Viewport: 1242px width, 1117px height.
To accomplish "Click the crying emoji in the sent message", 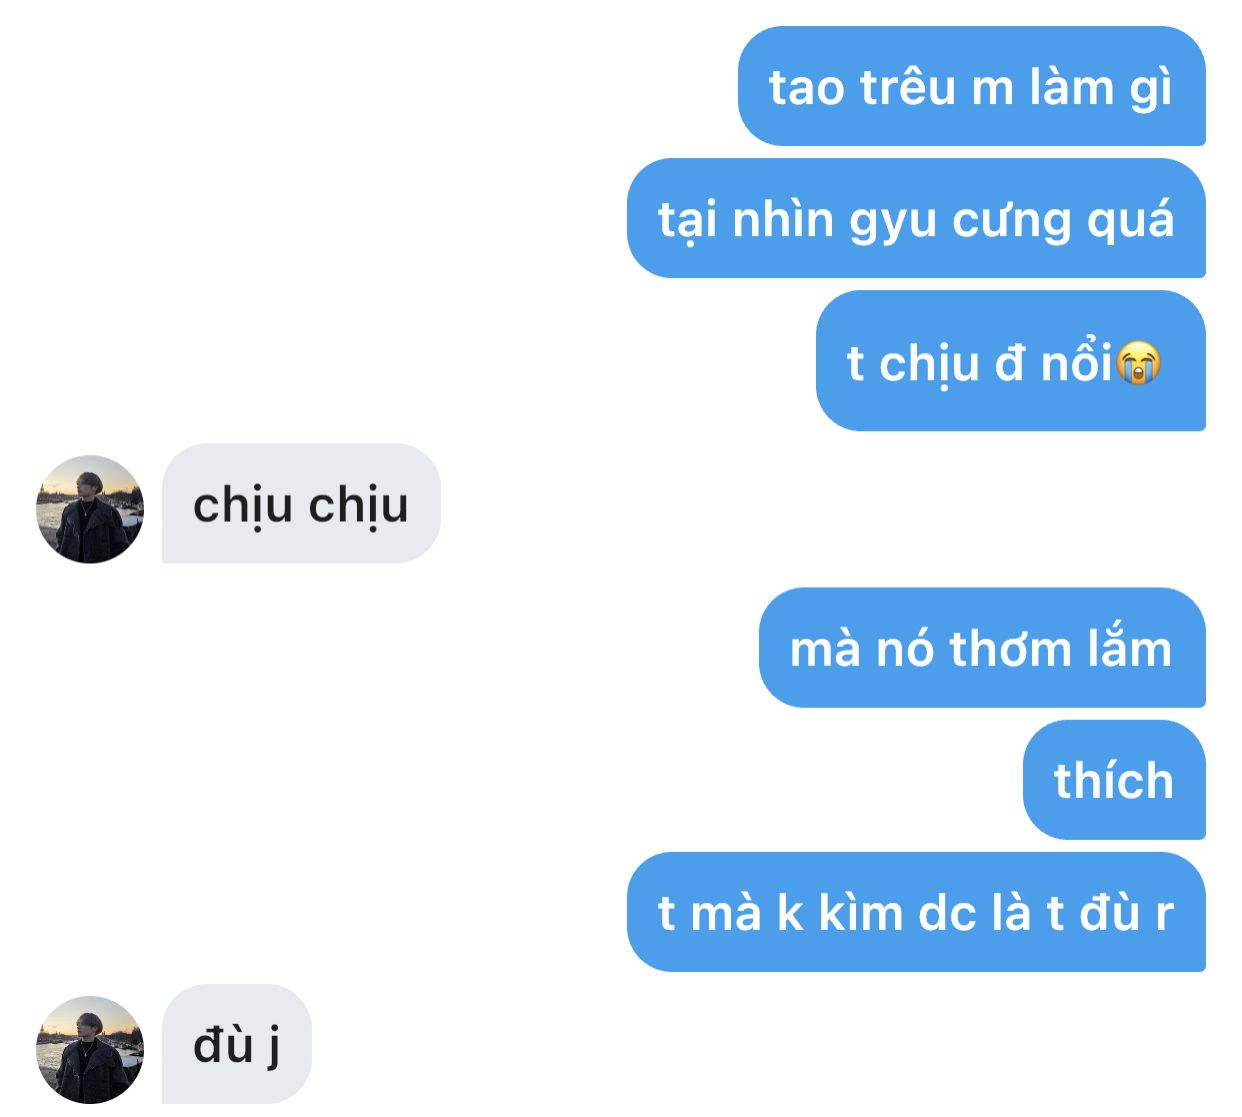I will 1138,362.
